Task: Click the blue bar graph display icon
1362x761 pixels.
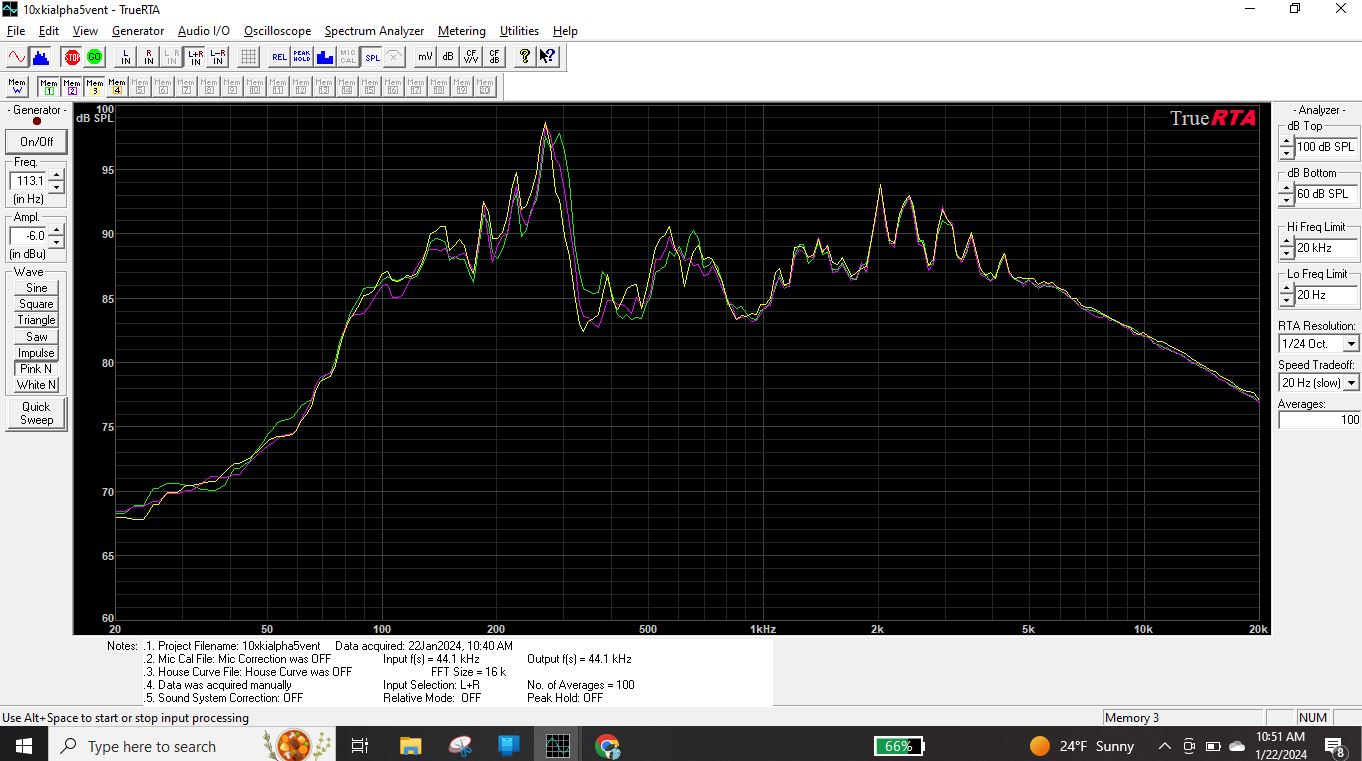Action: tap(325, 57)
